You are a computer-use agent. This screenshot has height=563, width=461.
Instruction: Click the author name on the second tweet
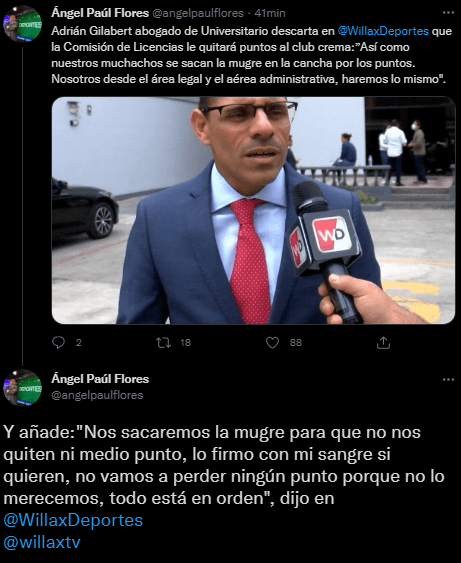(x=100, y=379)
